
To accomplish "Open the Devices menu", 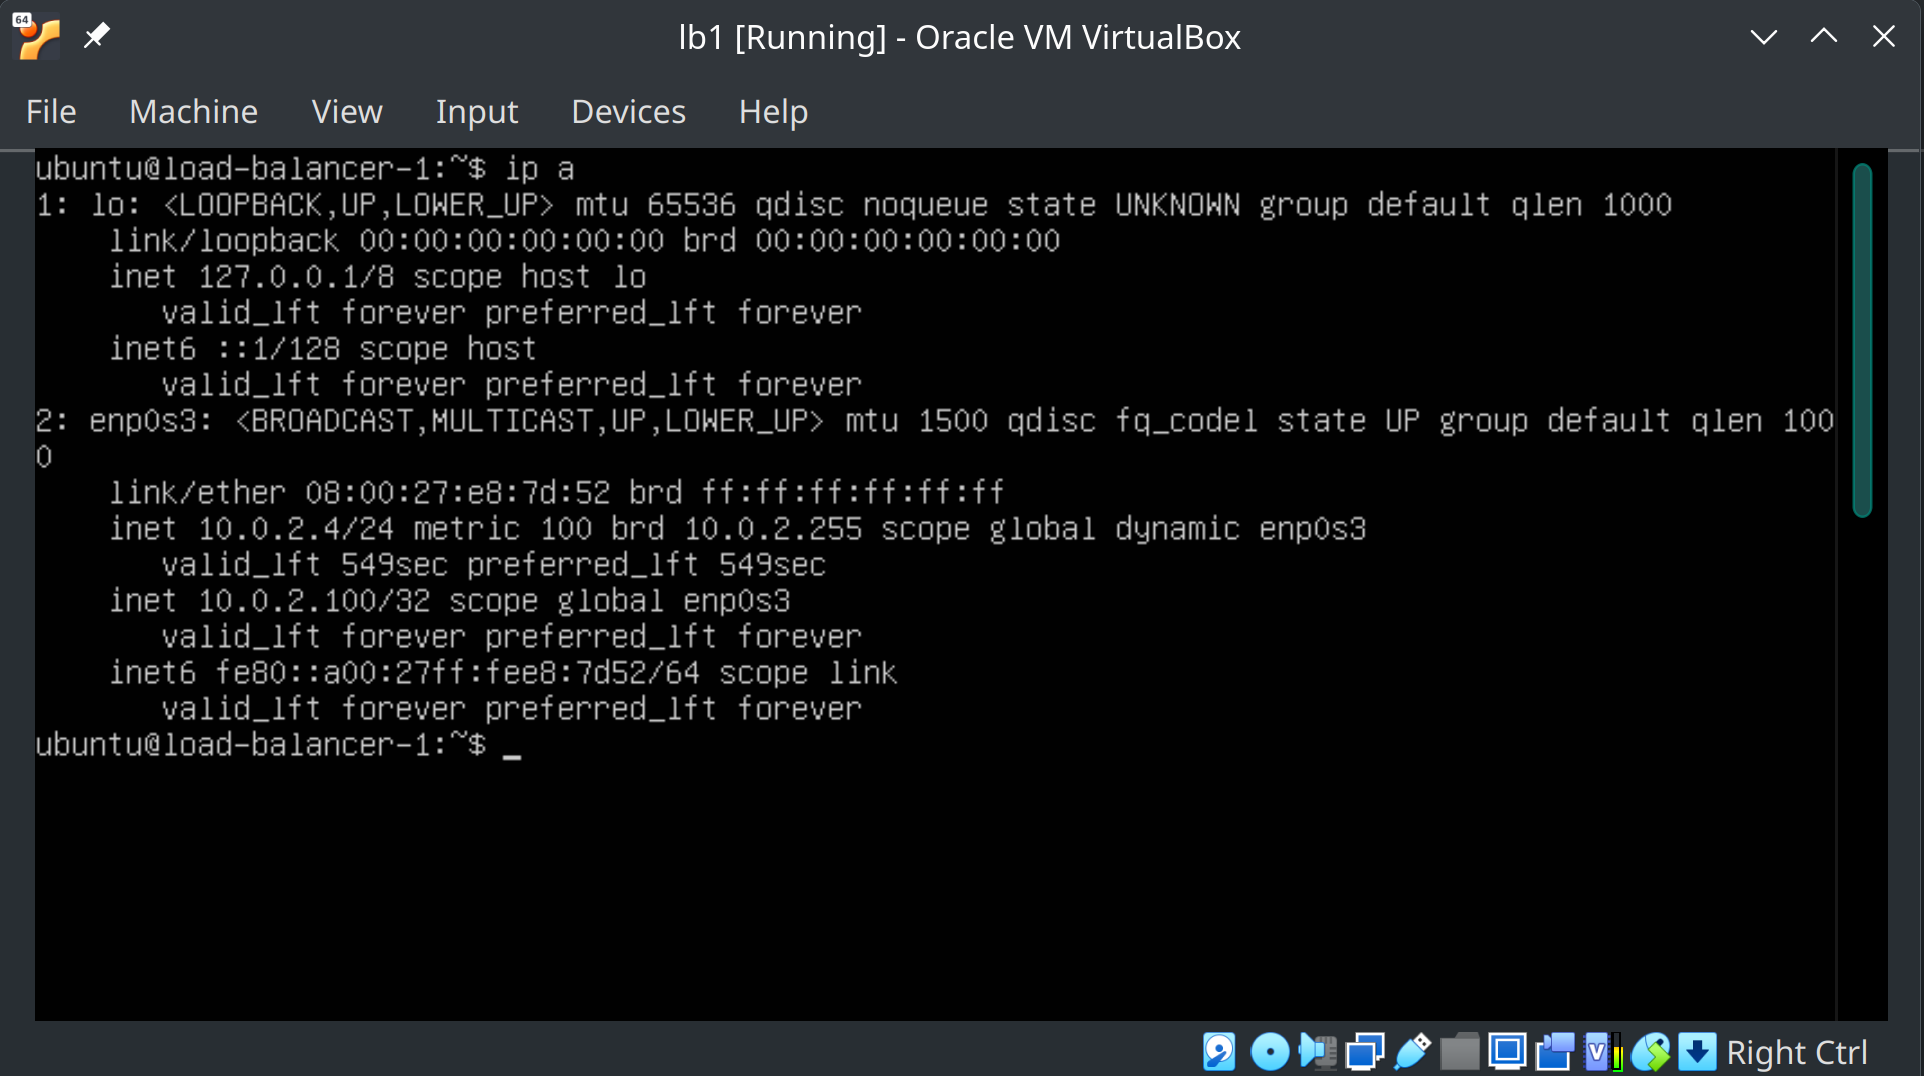I will (629, 112).
